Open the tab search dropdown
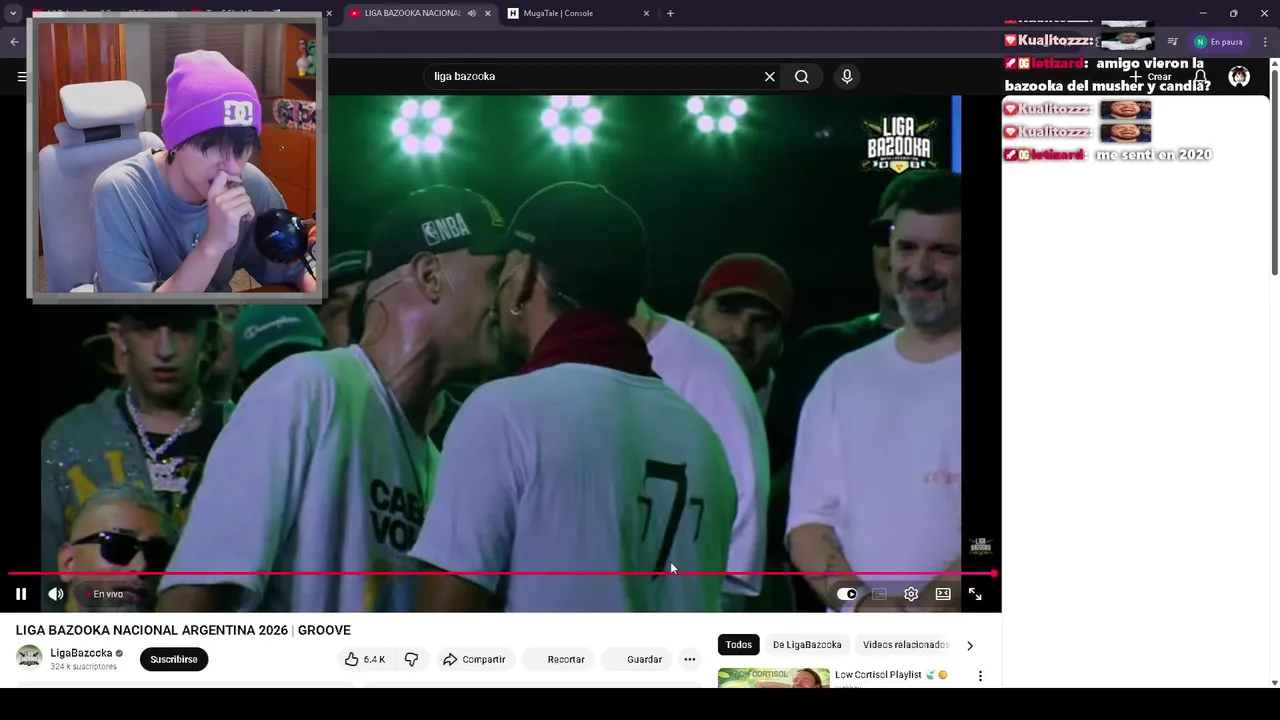 pyautogui.click(x=13, y=13)
